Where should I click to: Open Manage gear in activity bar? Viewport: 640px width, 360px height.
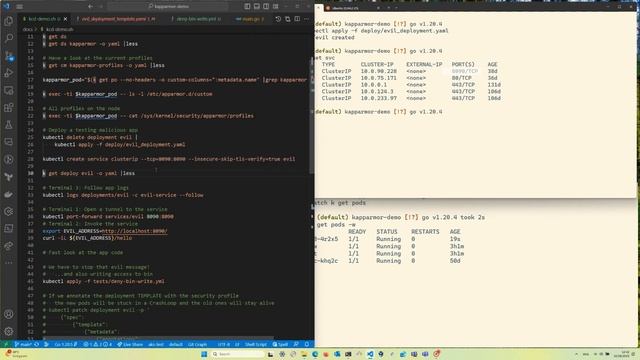coord(9,331)
